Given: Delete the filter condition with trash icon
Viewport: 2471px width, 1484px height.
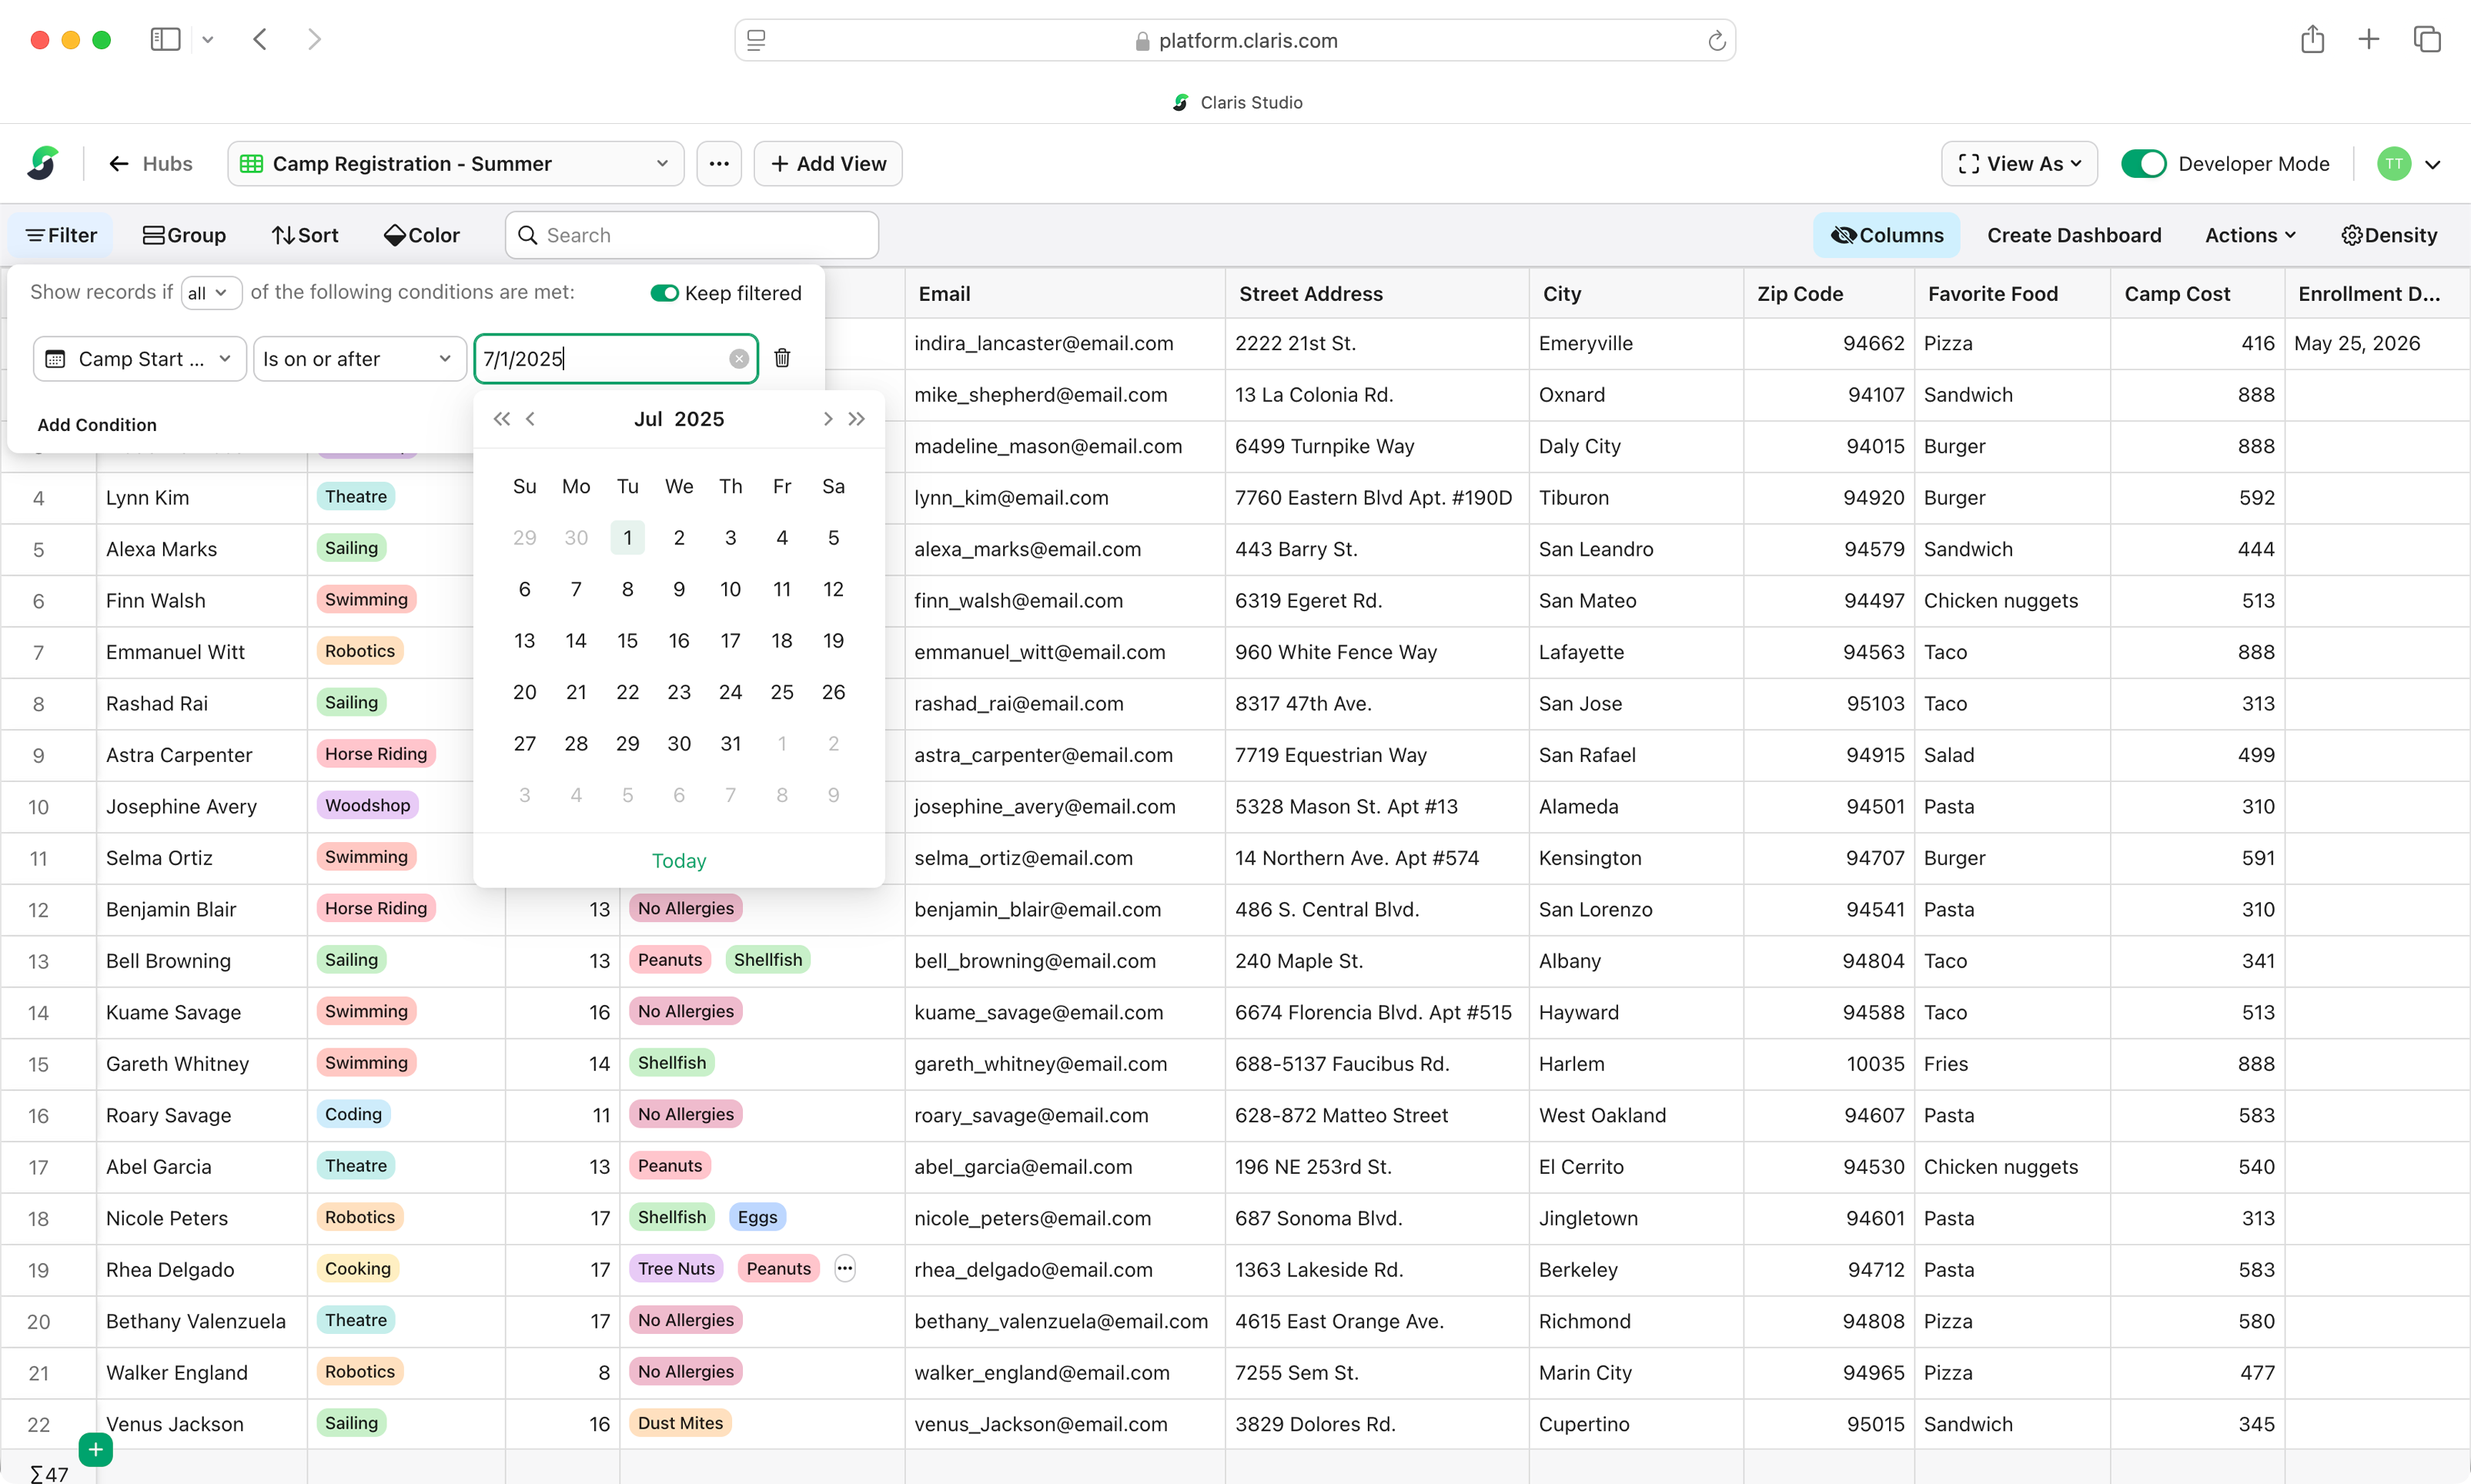Looking at the screenshot, I should click(x=782, y=358).
